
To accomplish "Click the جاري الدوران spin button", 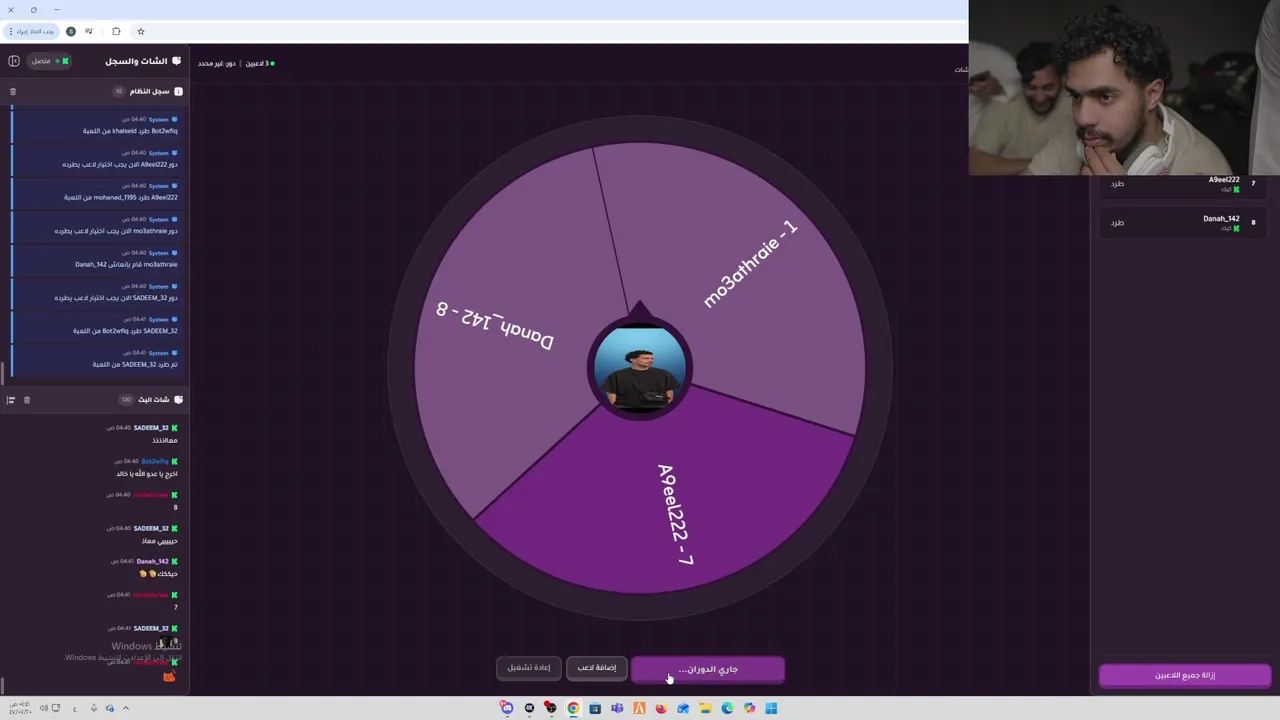I will click(x=708, y=669).
